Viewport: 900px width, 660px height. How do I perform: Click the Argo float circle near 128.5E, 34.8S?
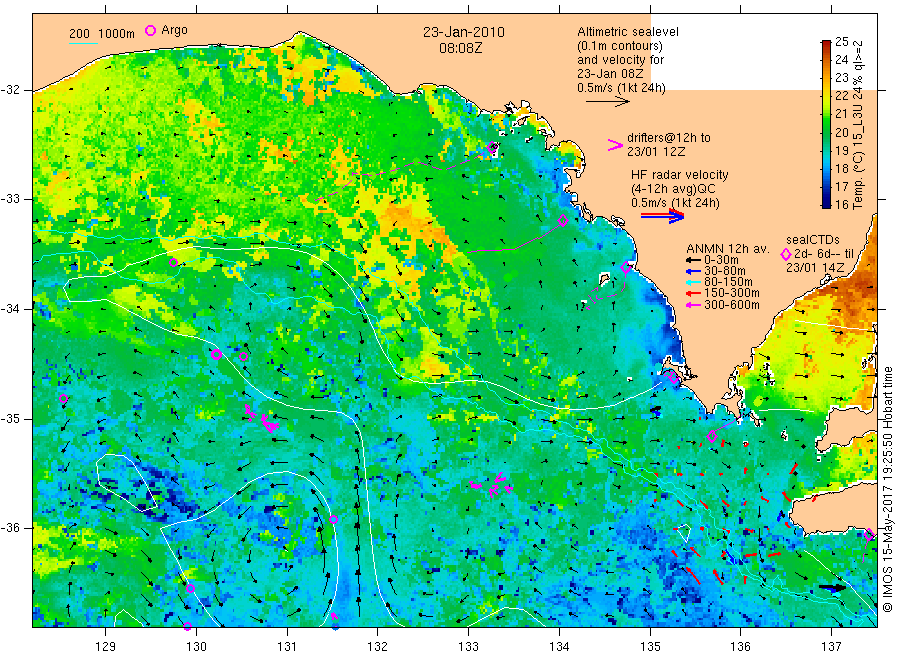tap(64, 399)
